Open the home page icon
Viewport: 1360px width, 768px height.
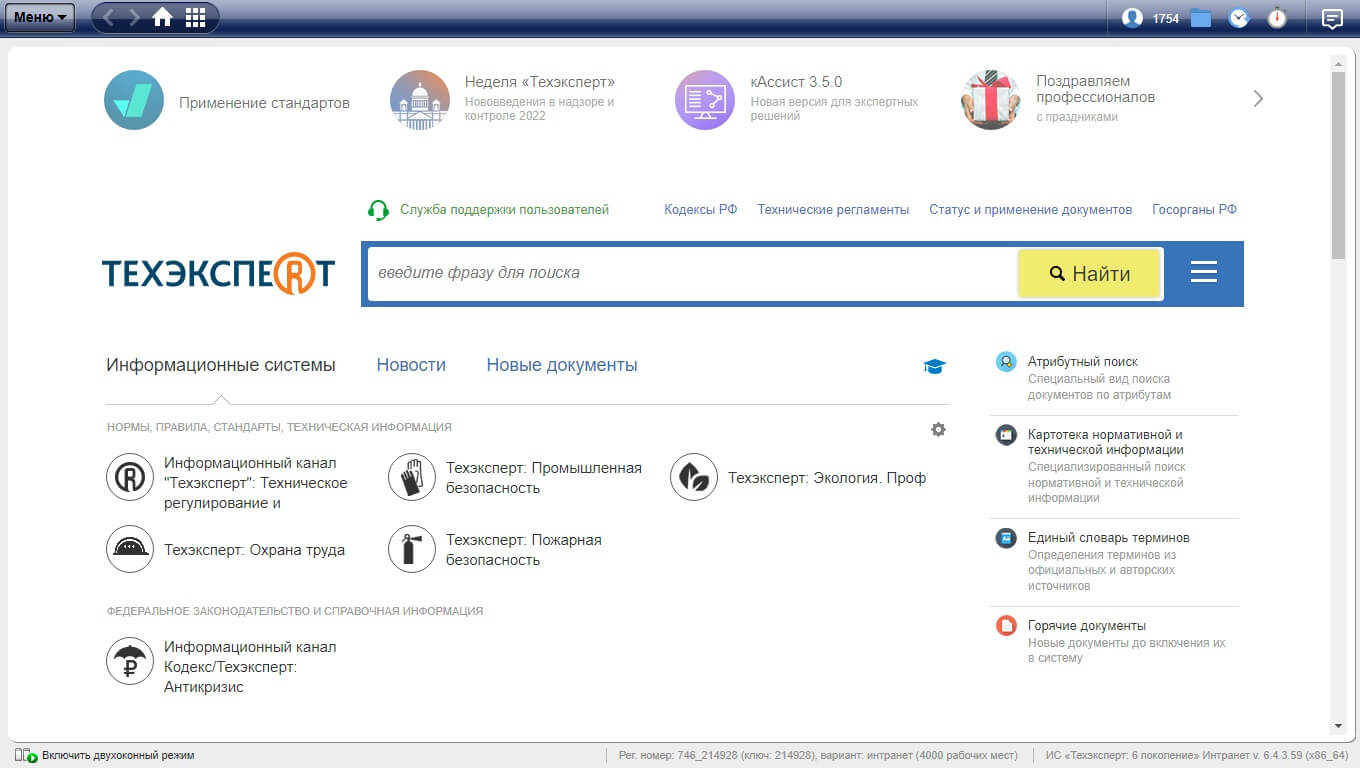pyautogui.click(x=162, y=18)
